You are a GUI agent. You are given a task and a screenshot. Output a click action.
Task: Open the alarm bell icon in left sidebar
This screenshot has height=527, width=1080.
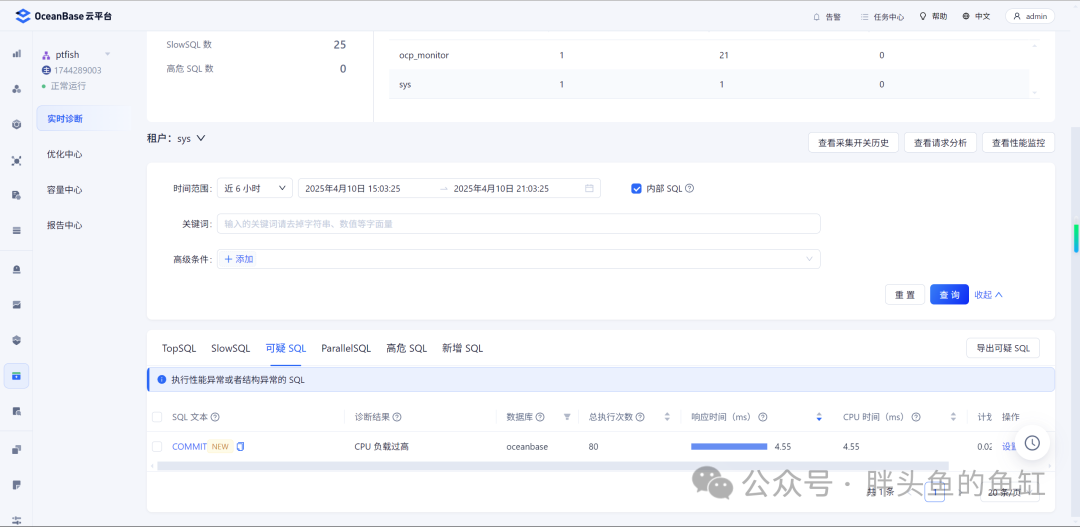[17, 269]
